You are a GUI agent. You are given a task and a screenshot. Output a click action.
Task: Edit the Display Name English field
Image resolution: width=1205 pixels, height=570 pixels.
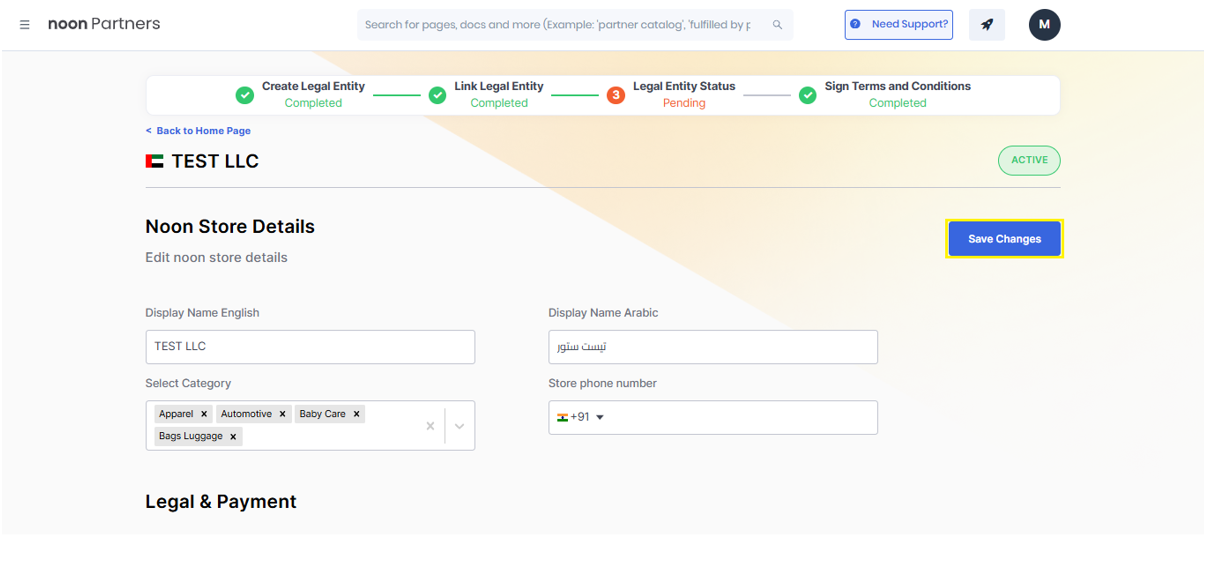310,347
